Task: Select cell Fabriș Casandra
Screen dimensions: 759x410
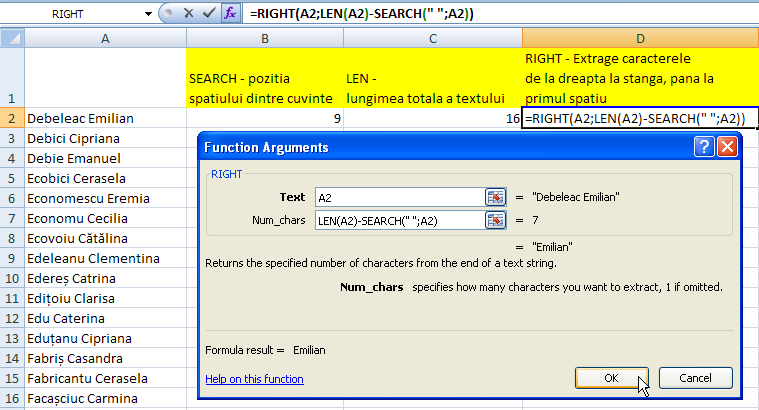Action: (x=105, y=358)
